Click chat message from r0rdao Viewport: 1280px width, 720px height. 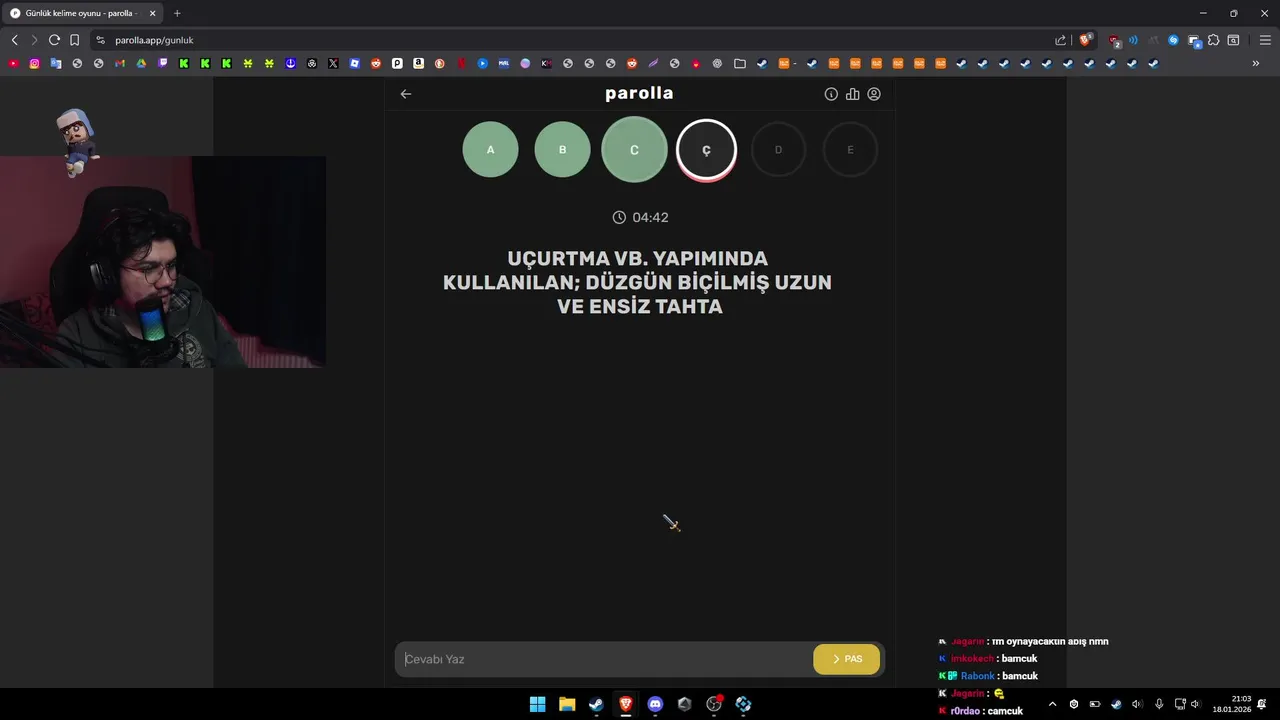[980, 711]
